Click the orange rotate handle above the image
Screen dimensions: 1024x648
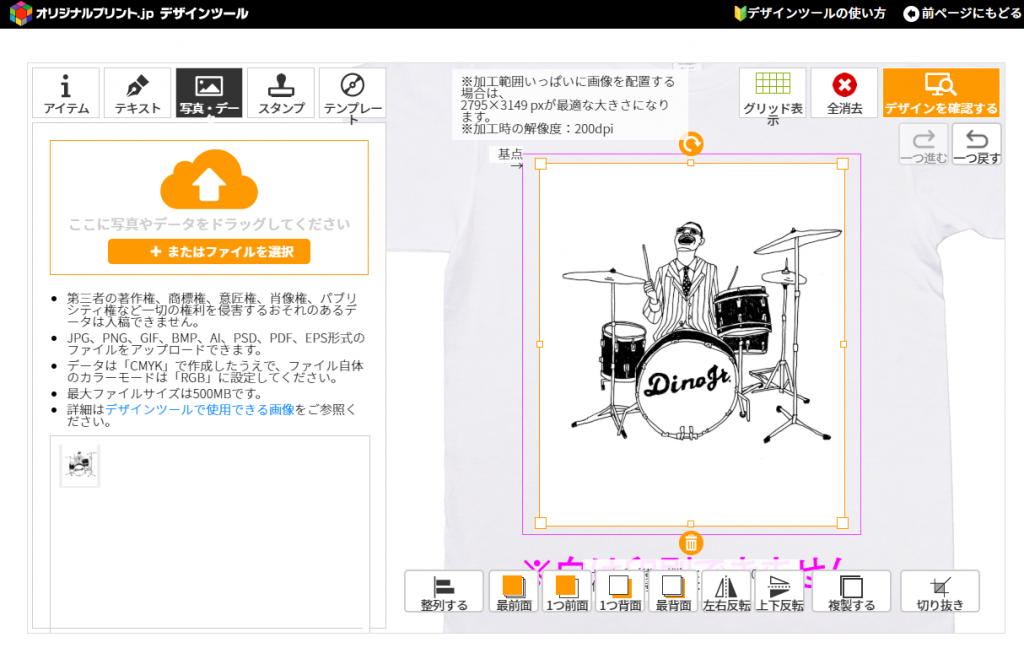coord(691,144)
